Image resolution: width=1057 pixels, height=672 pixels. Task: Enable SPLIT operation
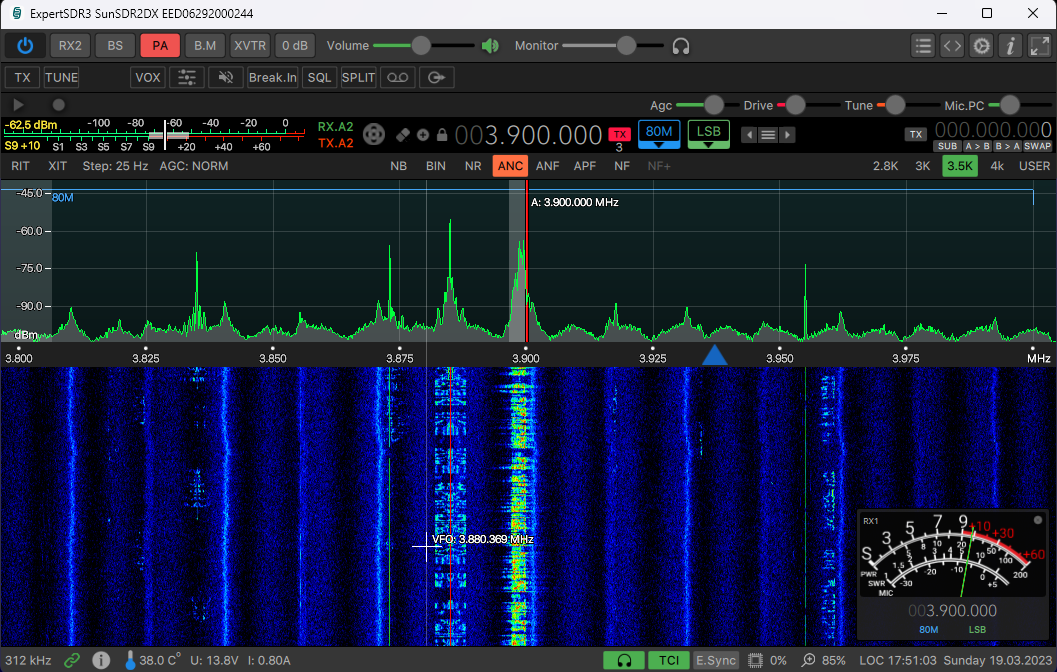click(x=358, y=78)
